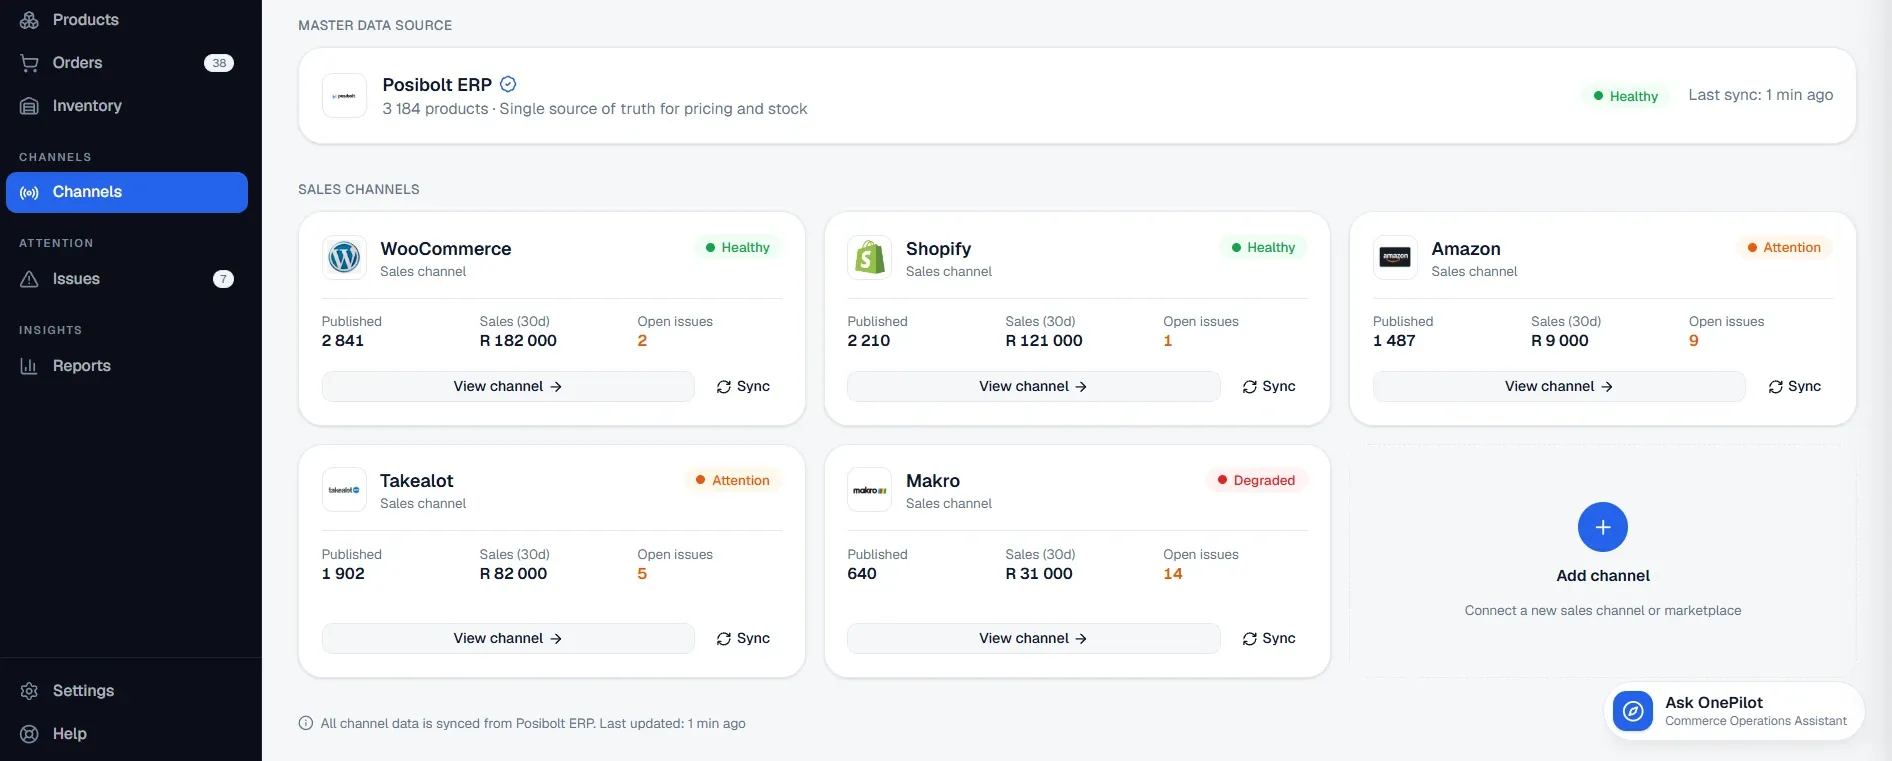Click Amazon's open issues count 9
This screenshot has height=761, width=1892.
coord(1694,341)
